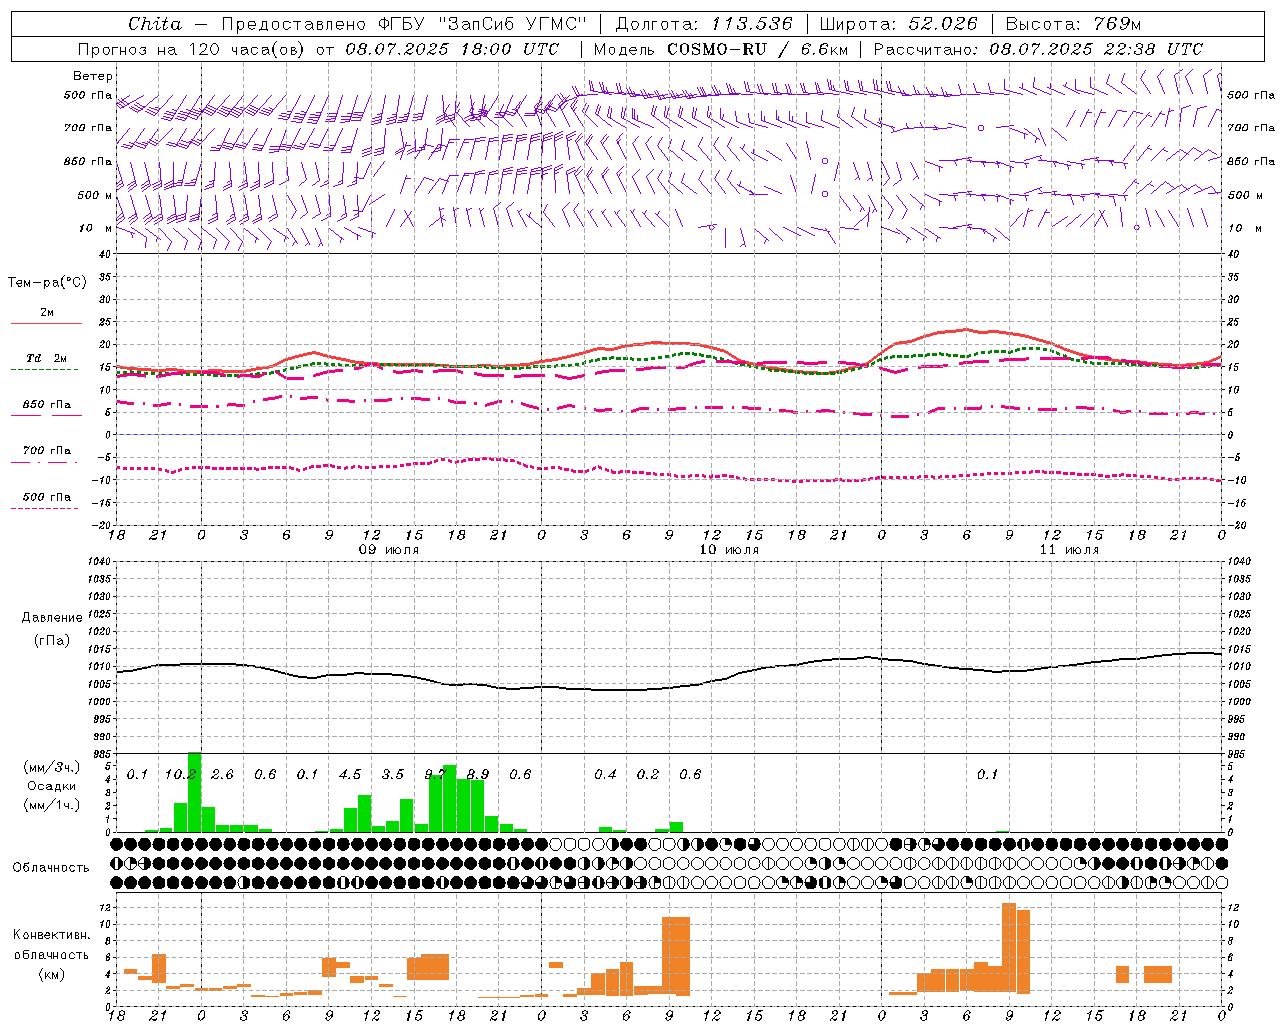The width and height of the screenshot is (1280, 1024).
Task: Click the "10 июля" date label
Action: (729, 550)
